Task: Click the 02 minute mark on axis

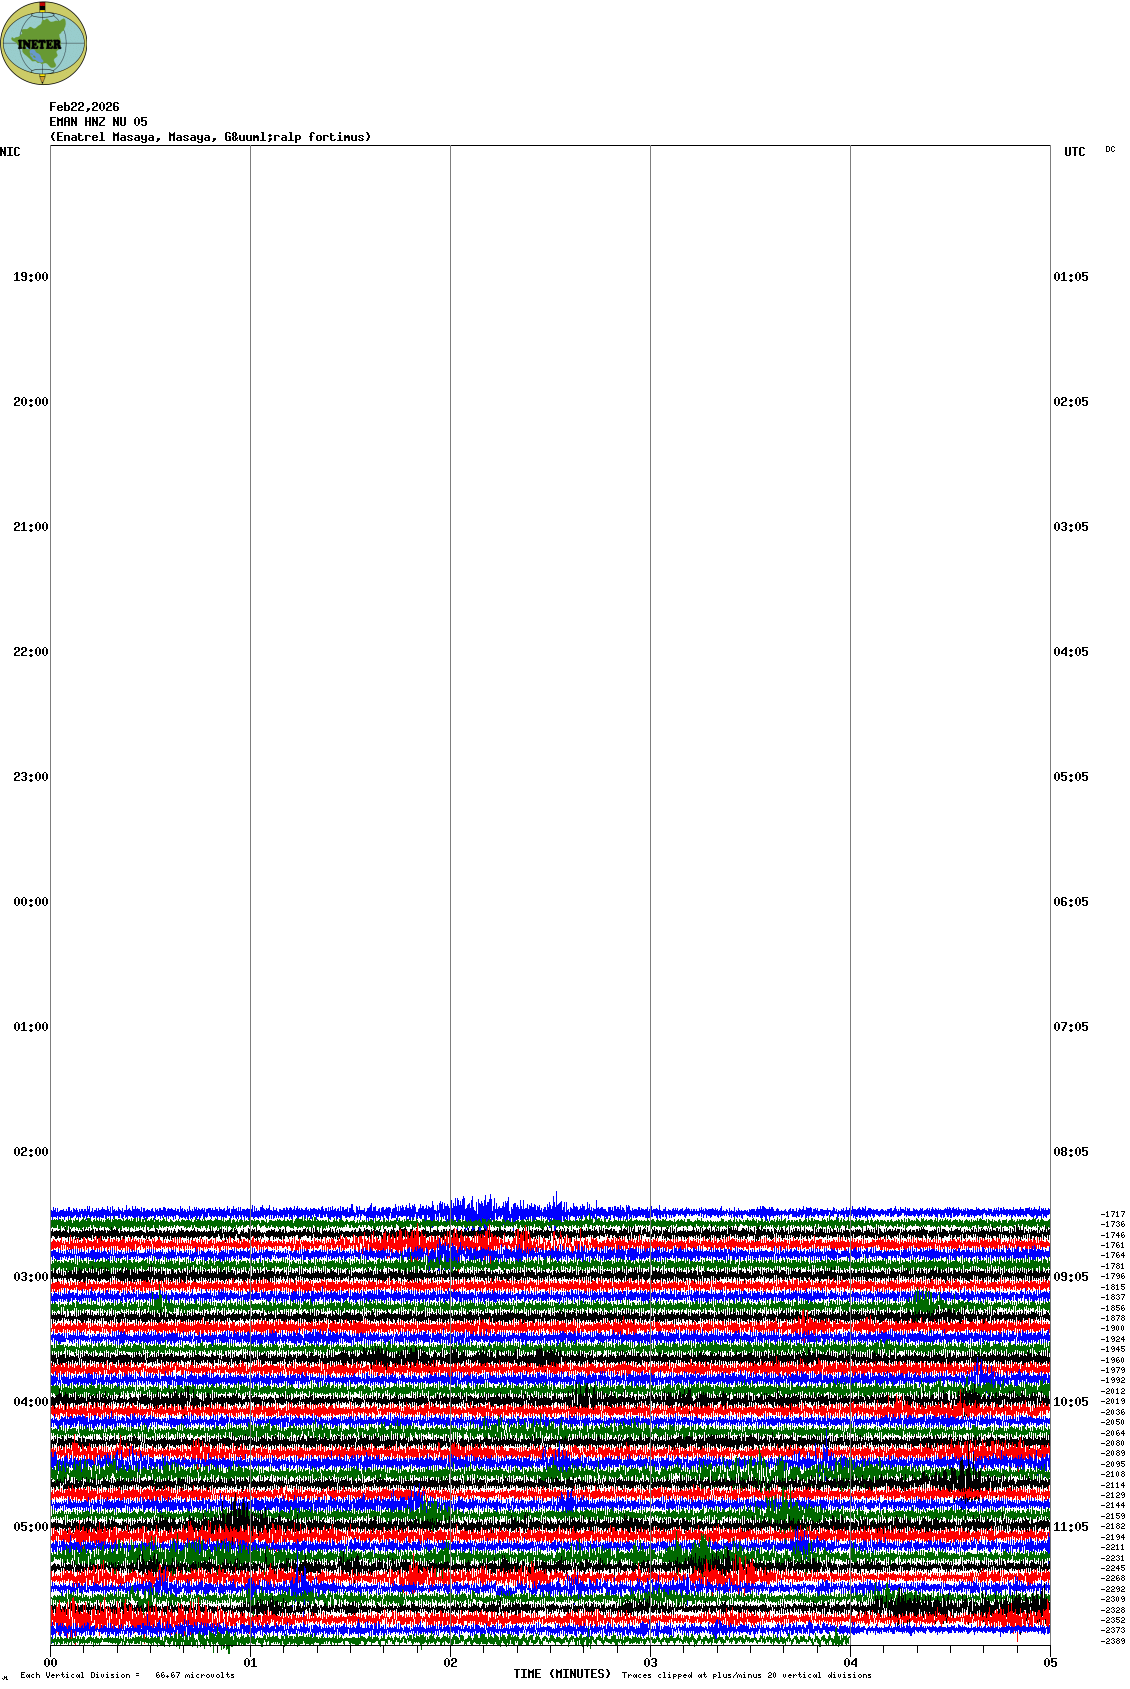Action: (451, 1663)
